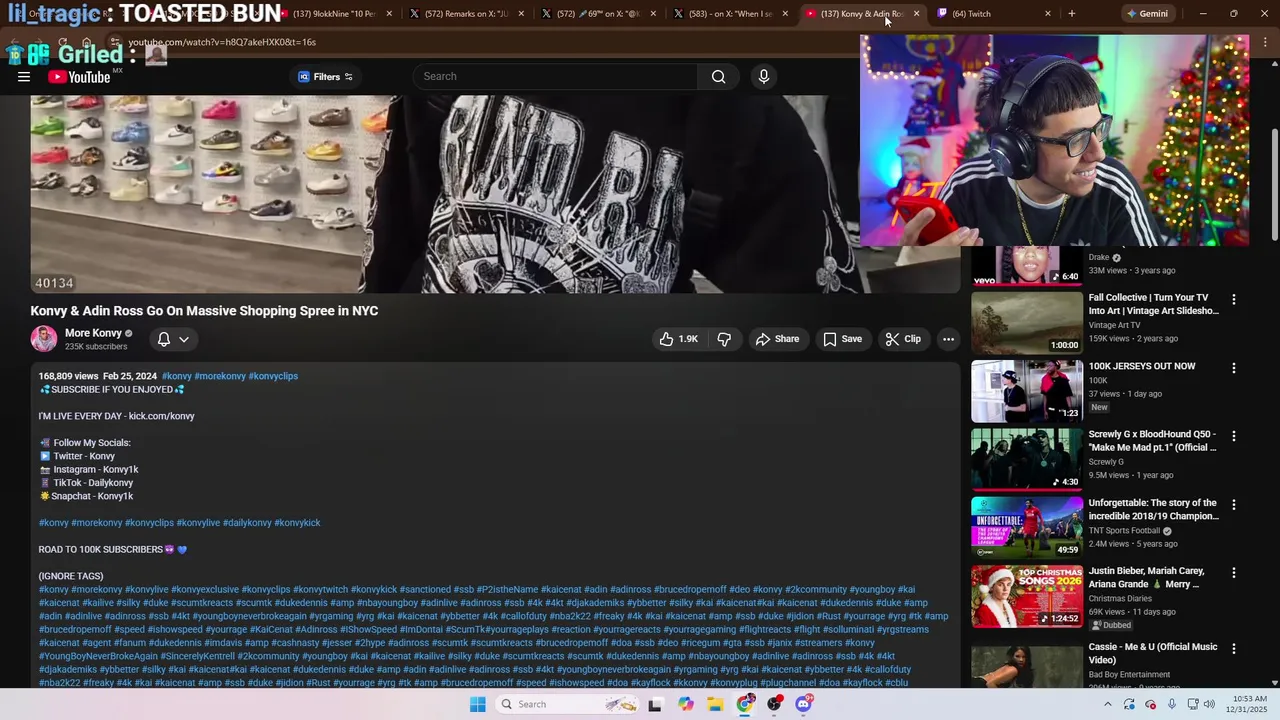Open the YouTube hamburger guide menu
Image resolution: width=1280 pixels, height=720 pixels.
[x=24, y=77]
